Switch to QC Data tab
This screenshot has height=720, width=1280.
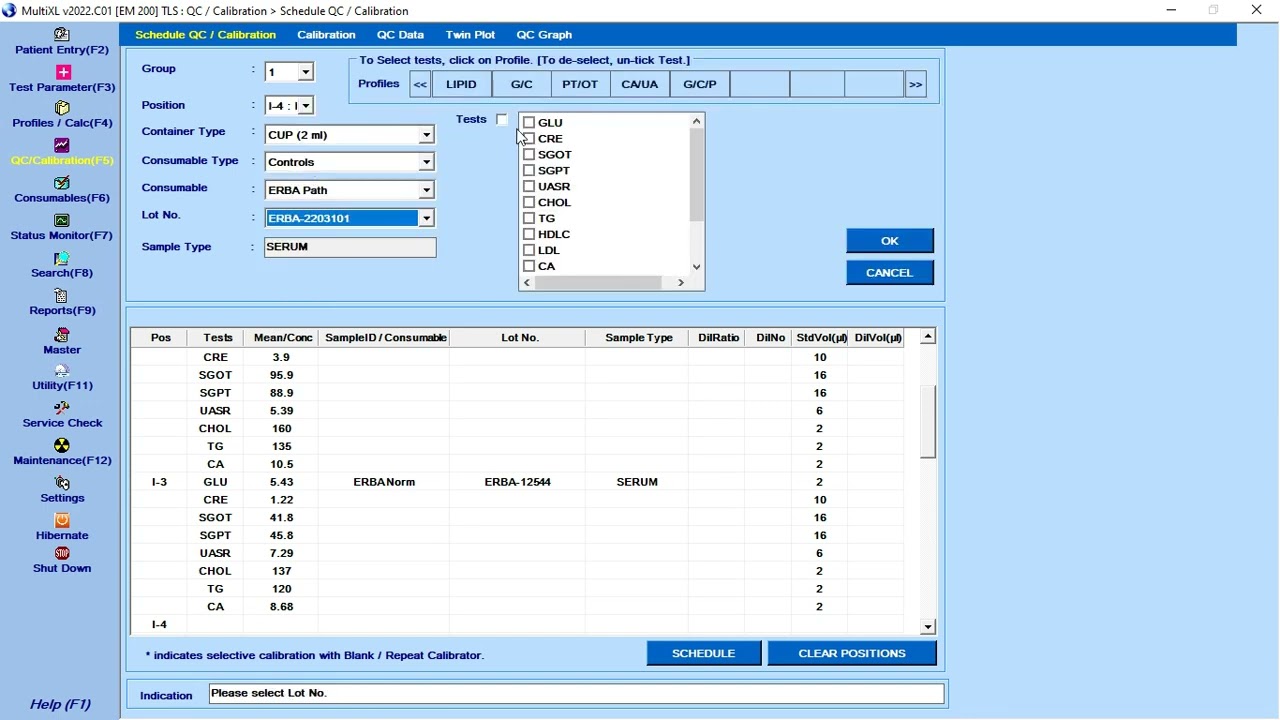click(x=400, y=35)
